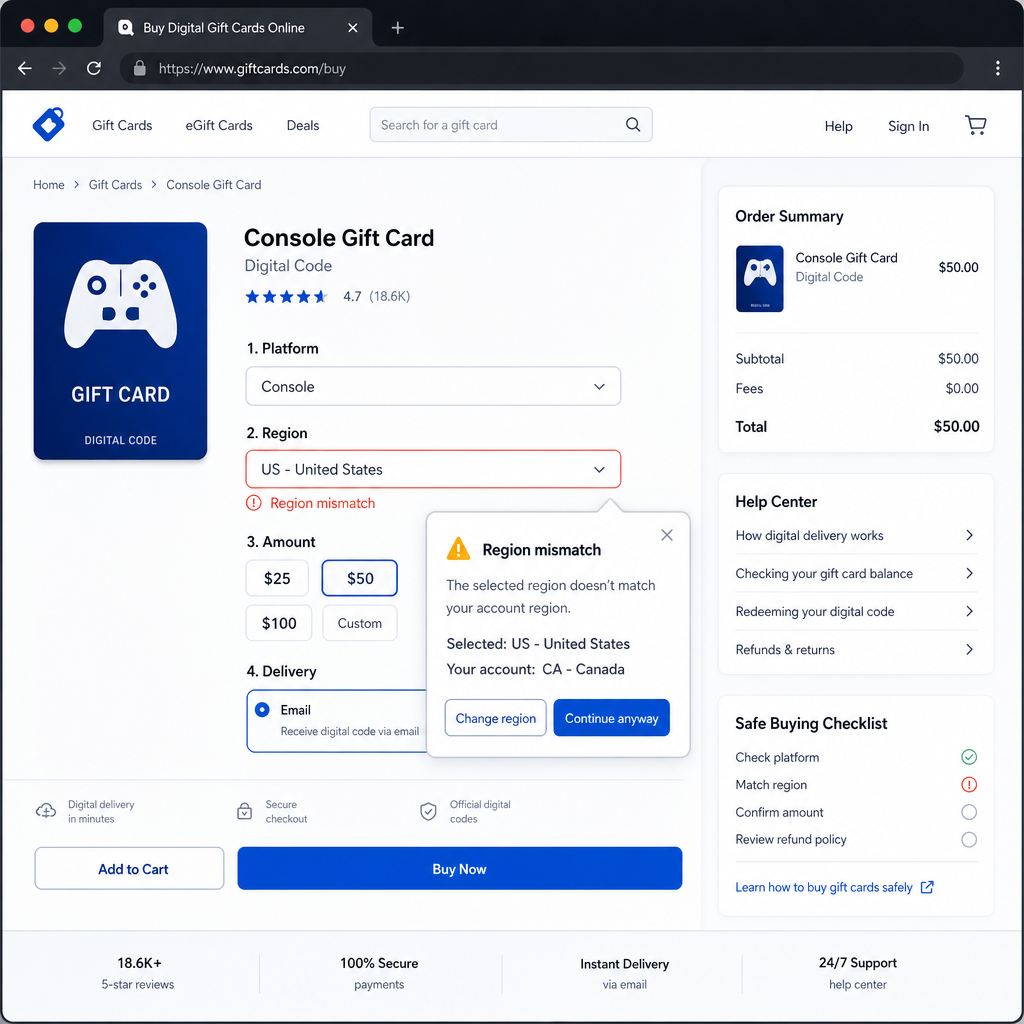This screenshot has width=1024, height=1024.
Task: Click the Official digital codes shield icon
Action: coord(428,811)
